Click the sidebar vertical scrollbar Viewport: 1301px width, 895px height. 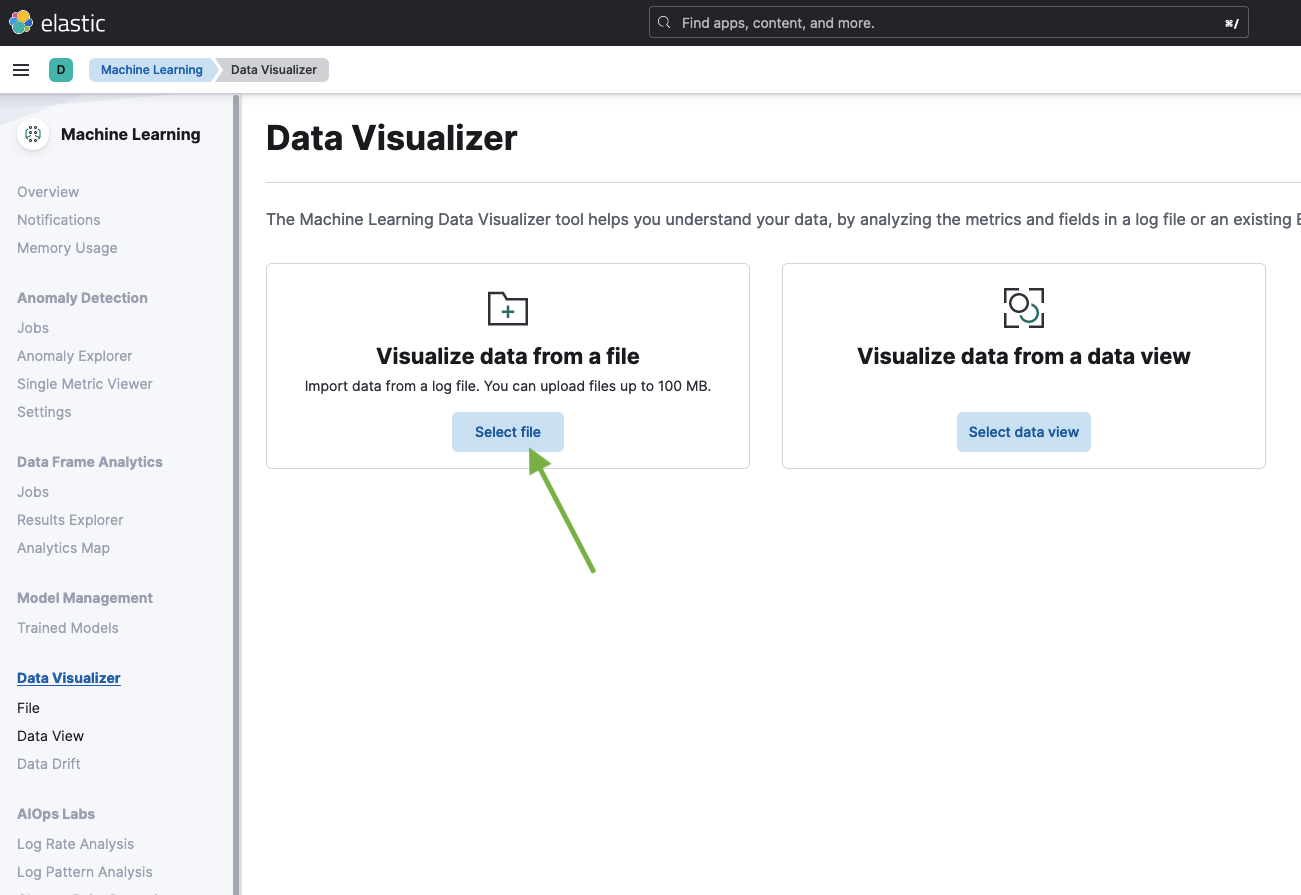tap(236, 494)
